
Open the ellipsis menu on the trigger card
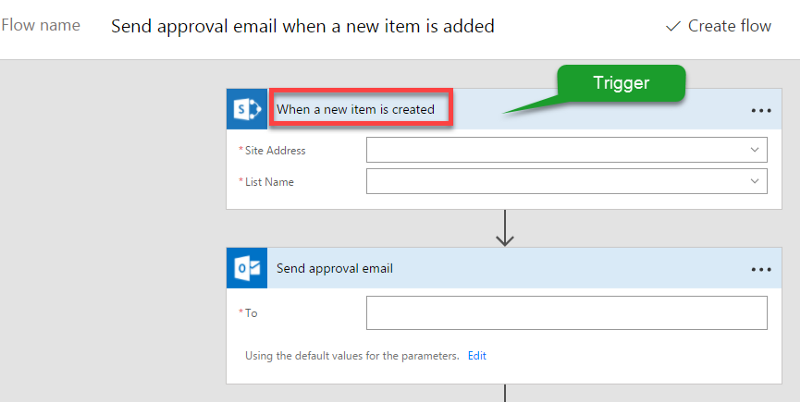tap(761, 110)
